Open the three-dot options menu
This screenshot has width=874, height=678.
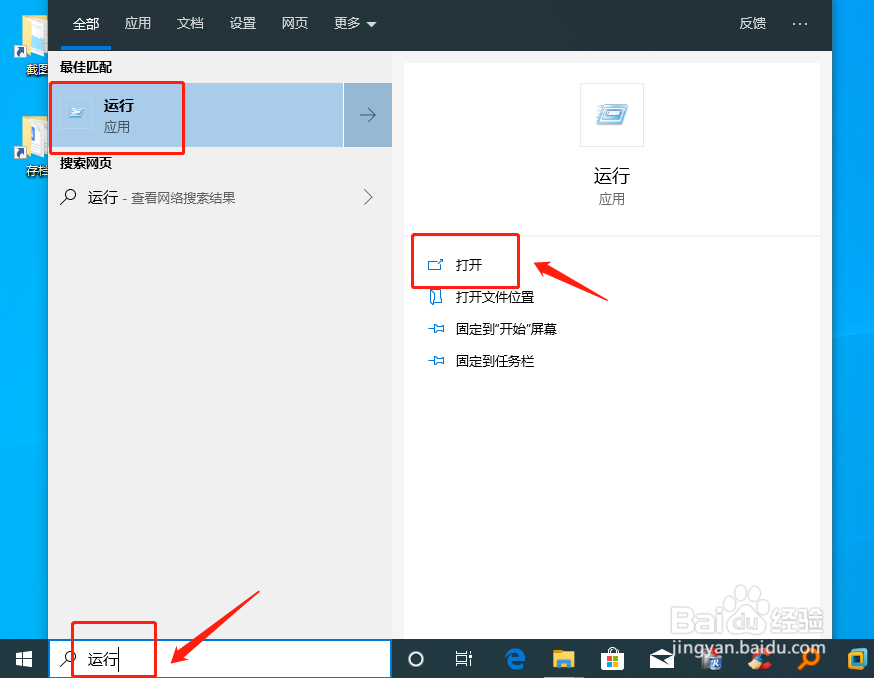(x=800, y=24)
